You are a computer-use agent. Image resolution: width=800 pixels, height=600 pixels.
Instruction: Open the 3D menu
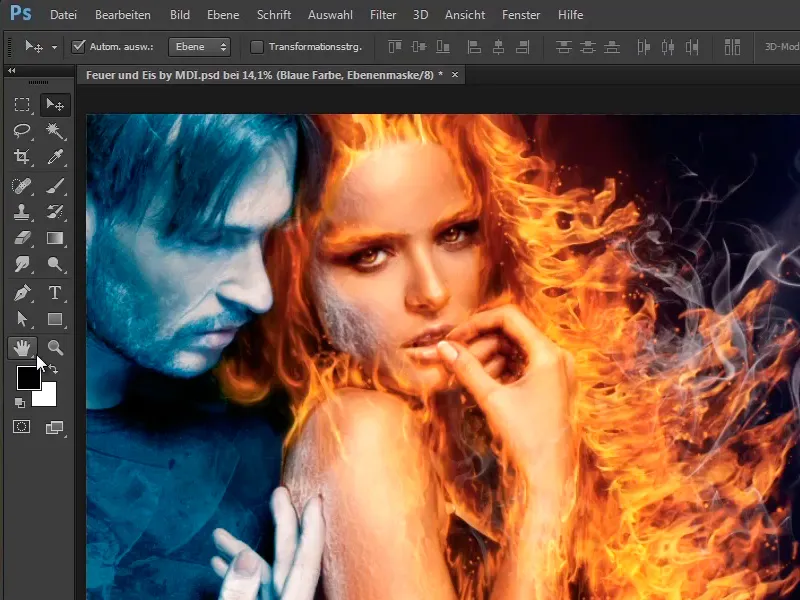pos(420,15)
